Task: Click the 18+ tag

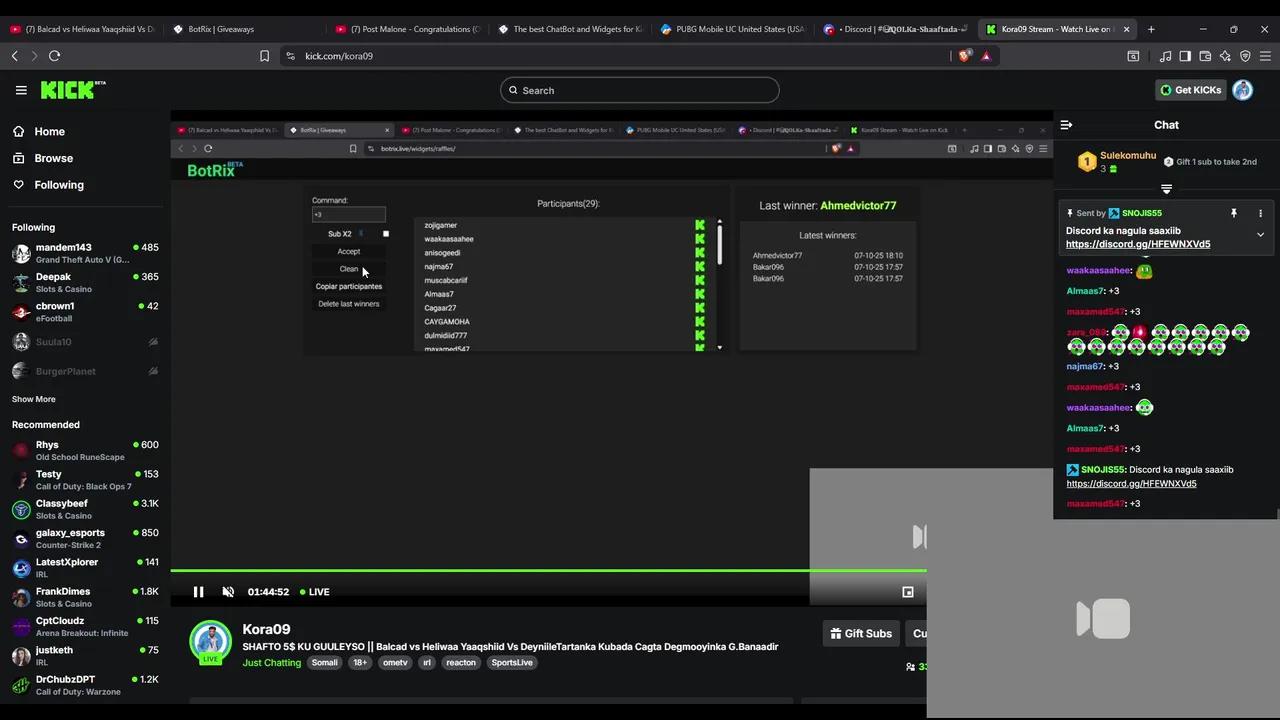Action: point(360,662)
